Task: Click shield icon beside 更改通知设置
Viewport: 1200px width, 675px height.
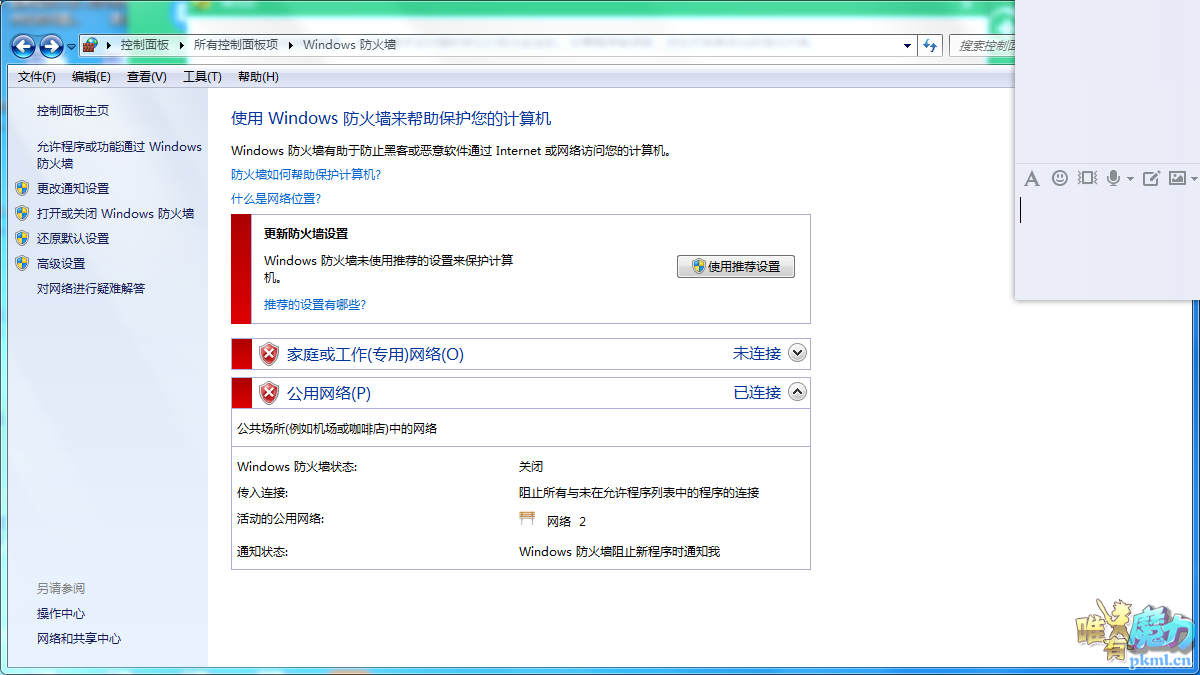Action: pos(22,188)
